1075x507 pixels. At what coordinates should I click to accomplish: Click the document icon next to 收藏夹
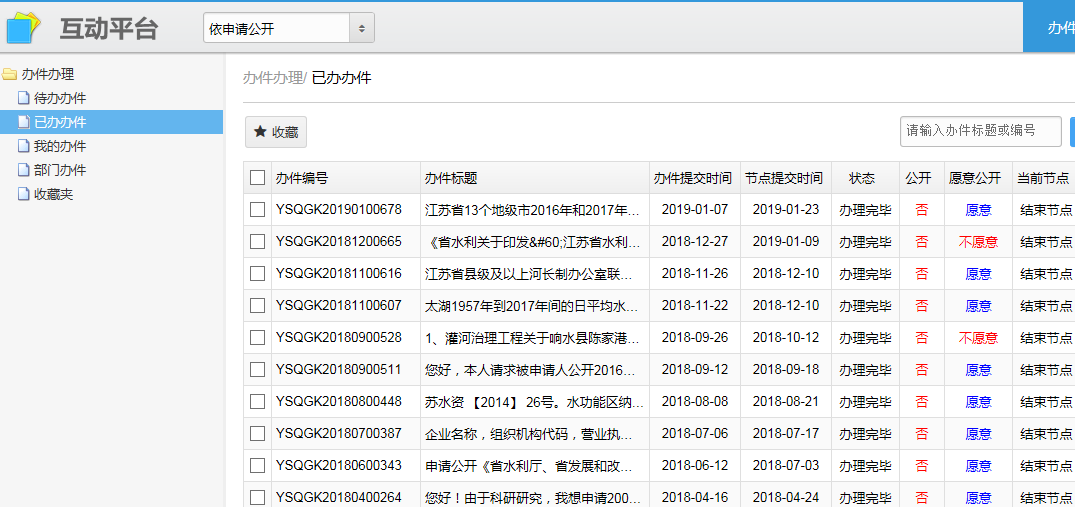24,195
